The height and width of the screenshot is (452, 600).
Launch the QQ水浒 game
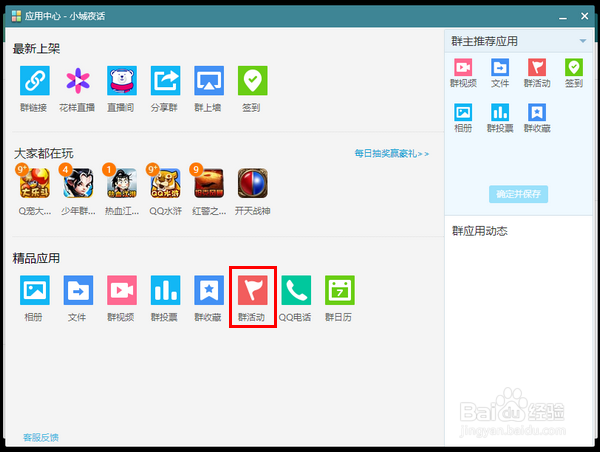(x=165, y=183)
